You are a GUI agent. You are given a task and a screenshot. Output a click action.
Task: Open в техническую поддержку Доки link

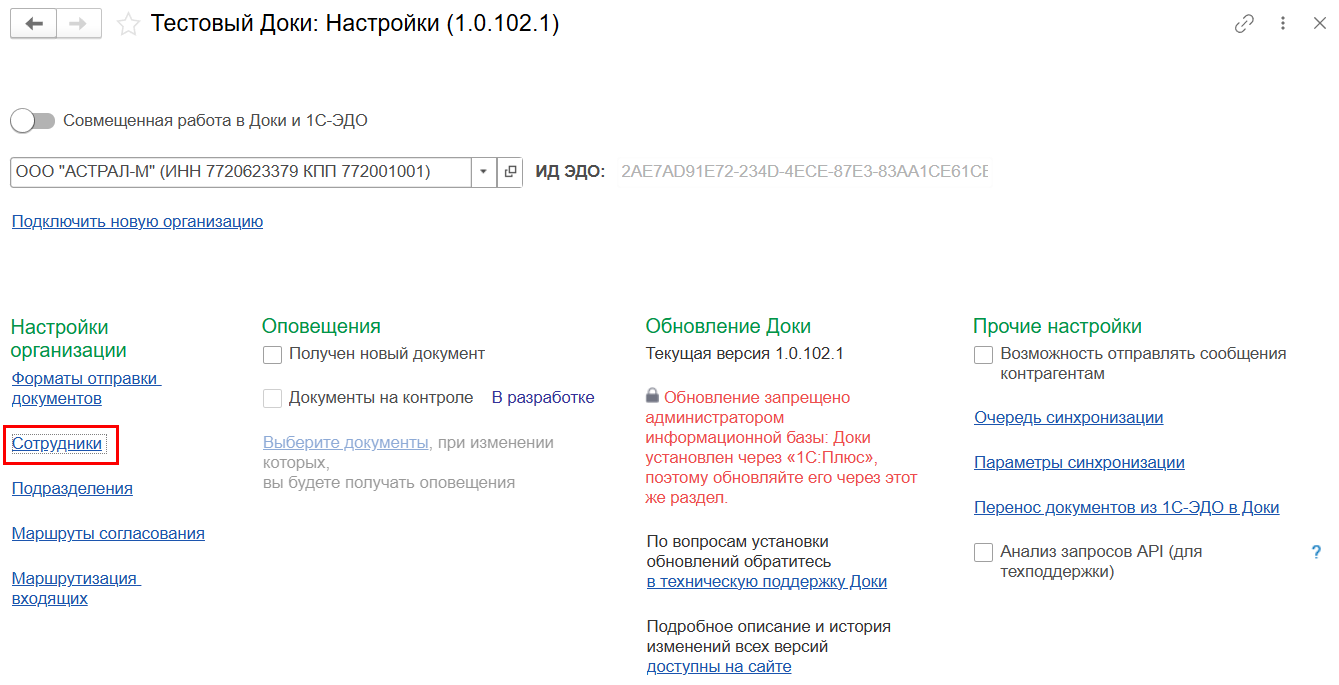(x=767, y=581)
